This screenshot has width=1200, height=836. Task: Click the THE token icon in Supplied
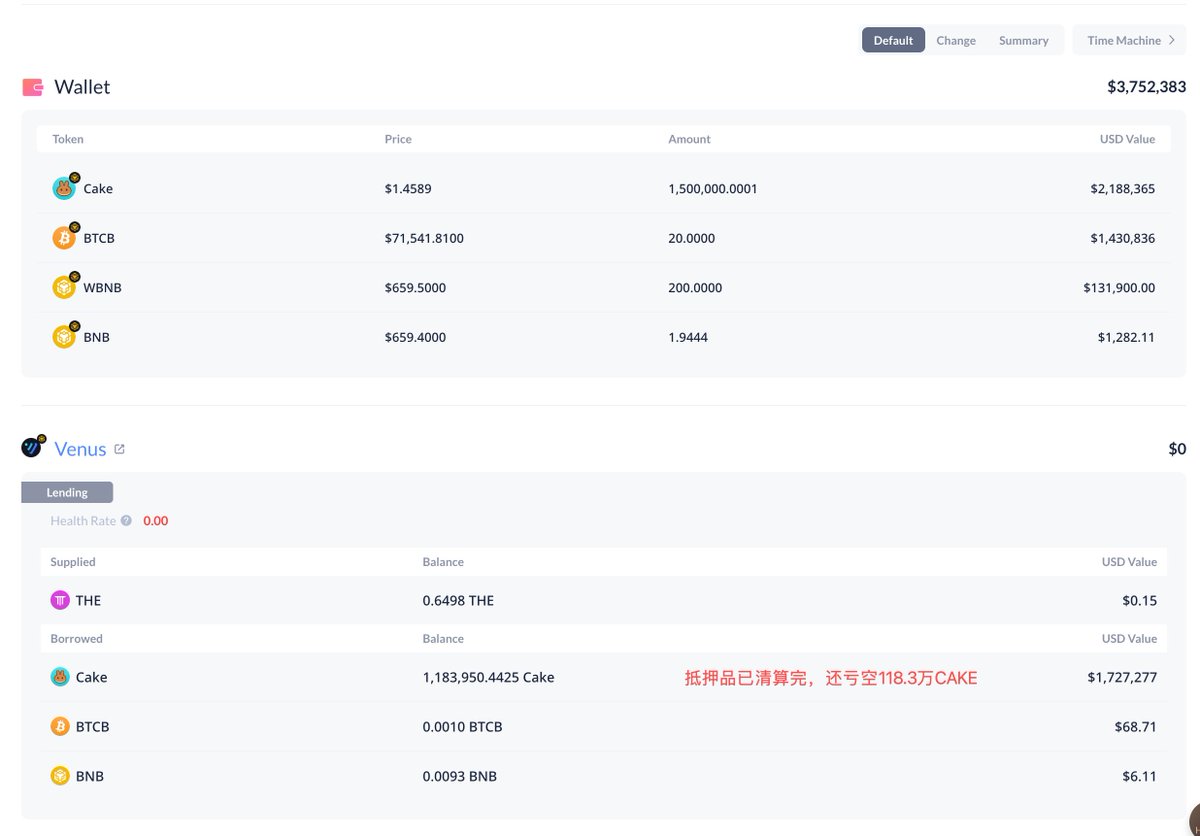(x=60, y=600)
